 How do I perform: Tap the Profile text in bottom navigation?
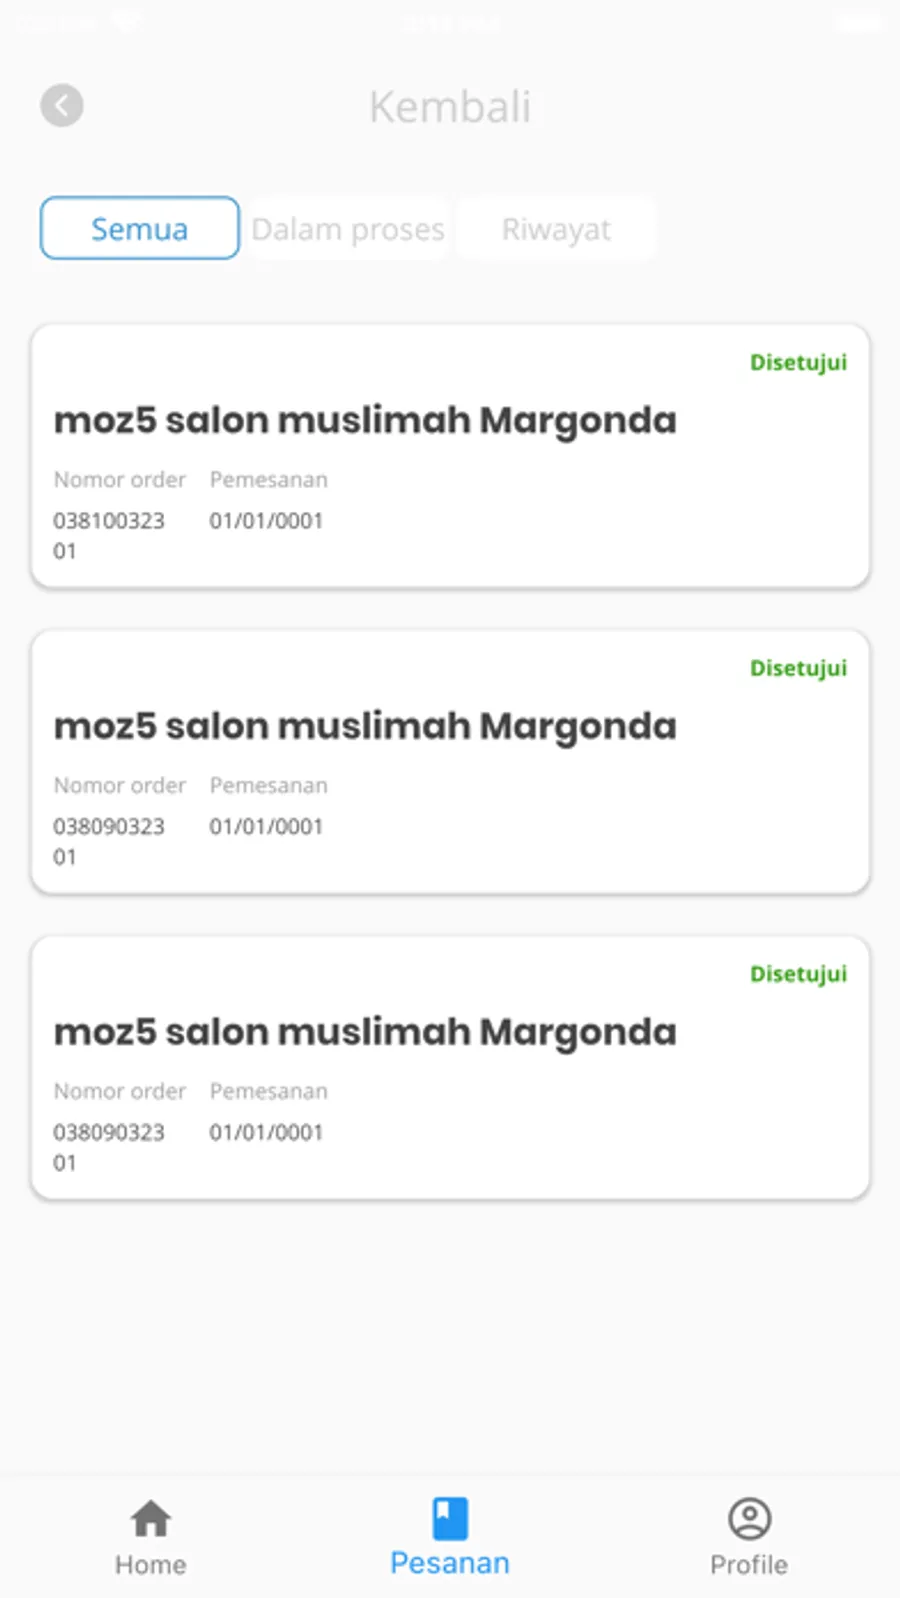(749, 1564)
